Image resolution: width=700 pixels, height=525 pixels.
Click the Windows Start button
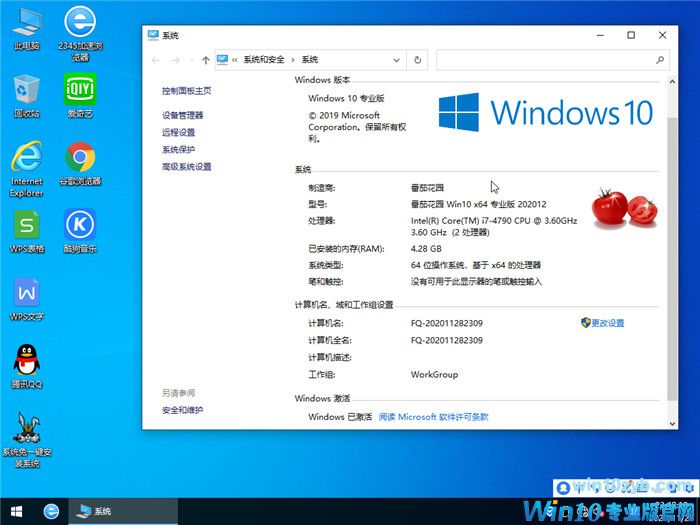point(15,511)
